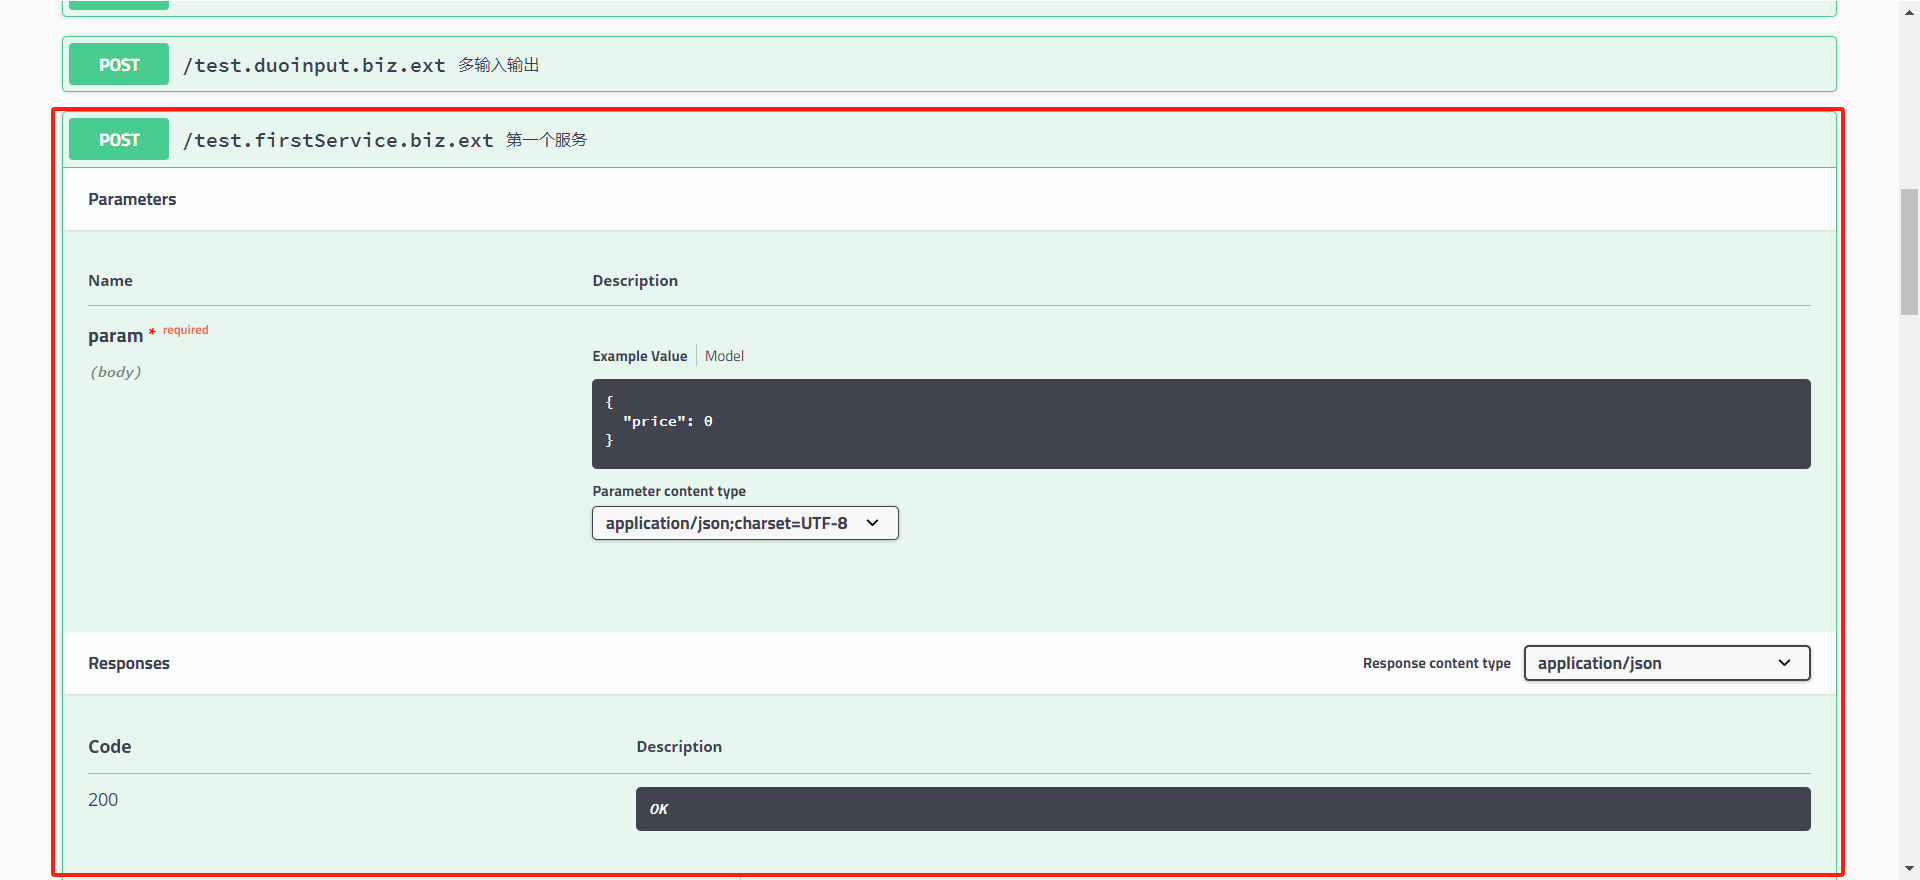Click the 200 response code

tap(103, 800)
